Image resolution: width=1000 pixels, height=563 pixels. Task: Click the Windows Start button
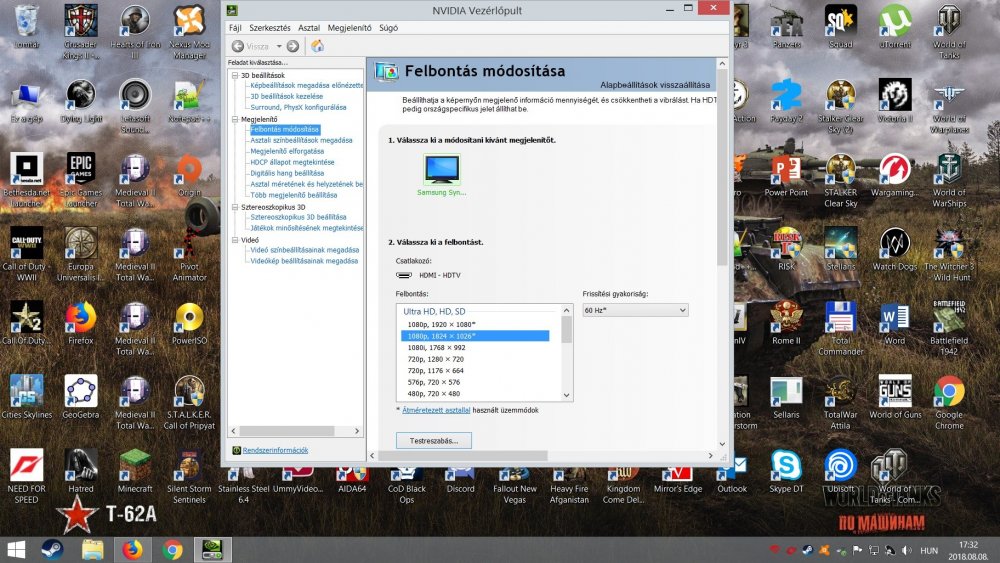click(15, 550)
